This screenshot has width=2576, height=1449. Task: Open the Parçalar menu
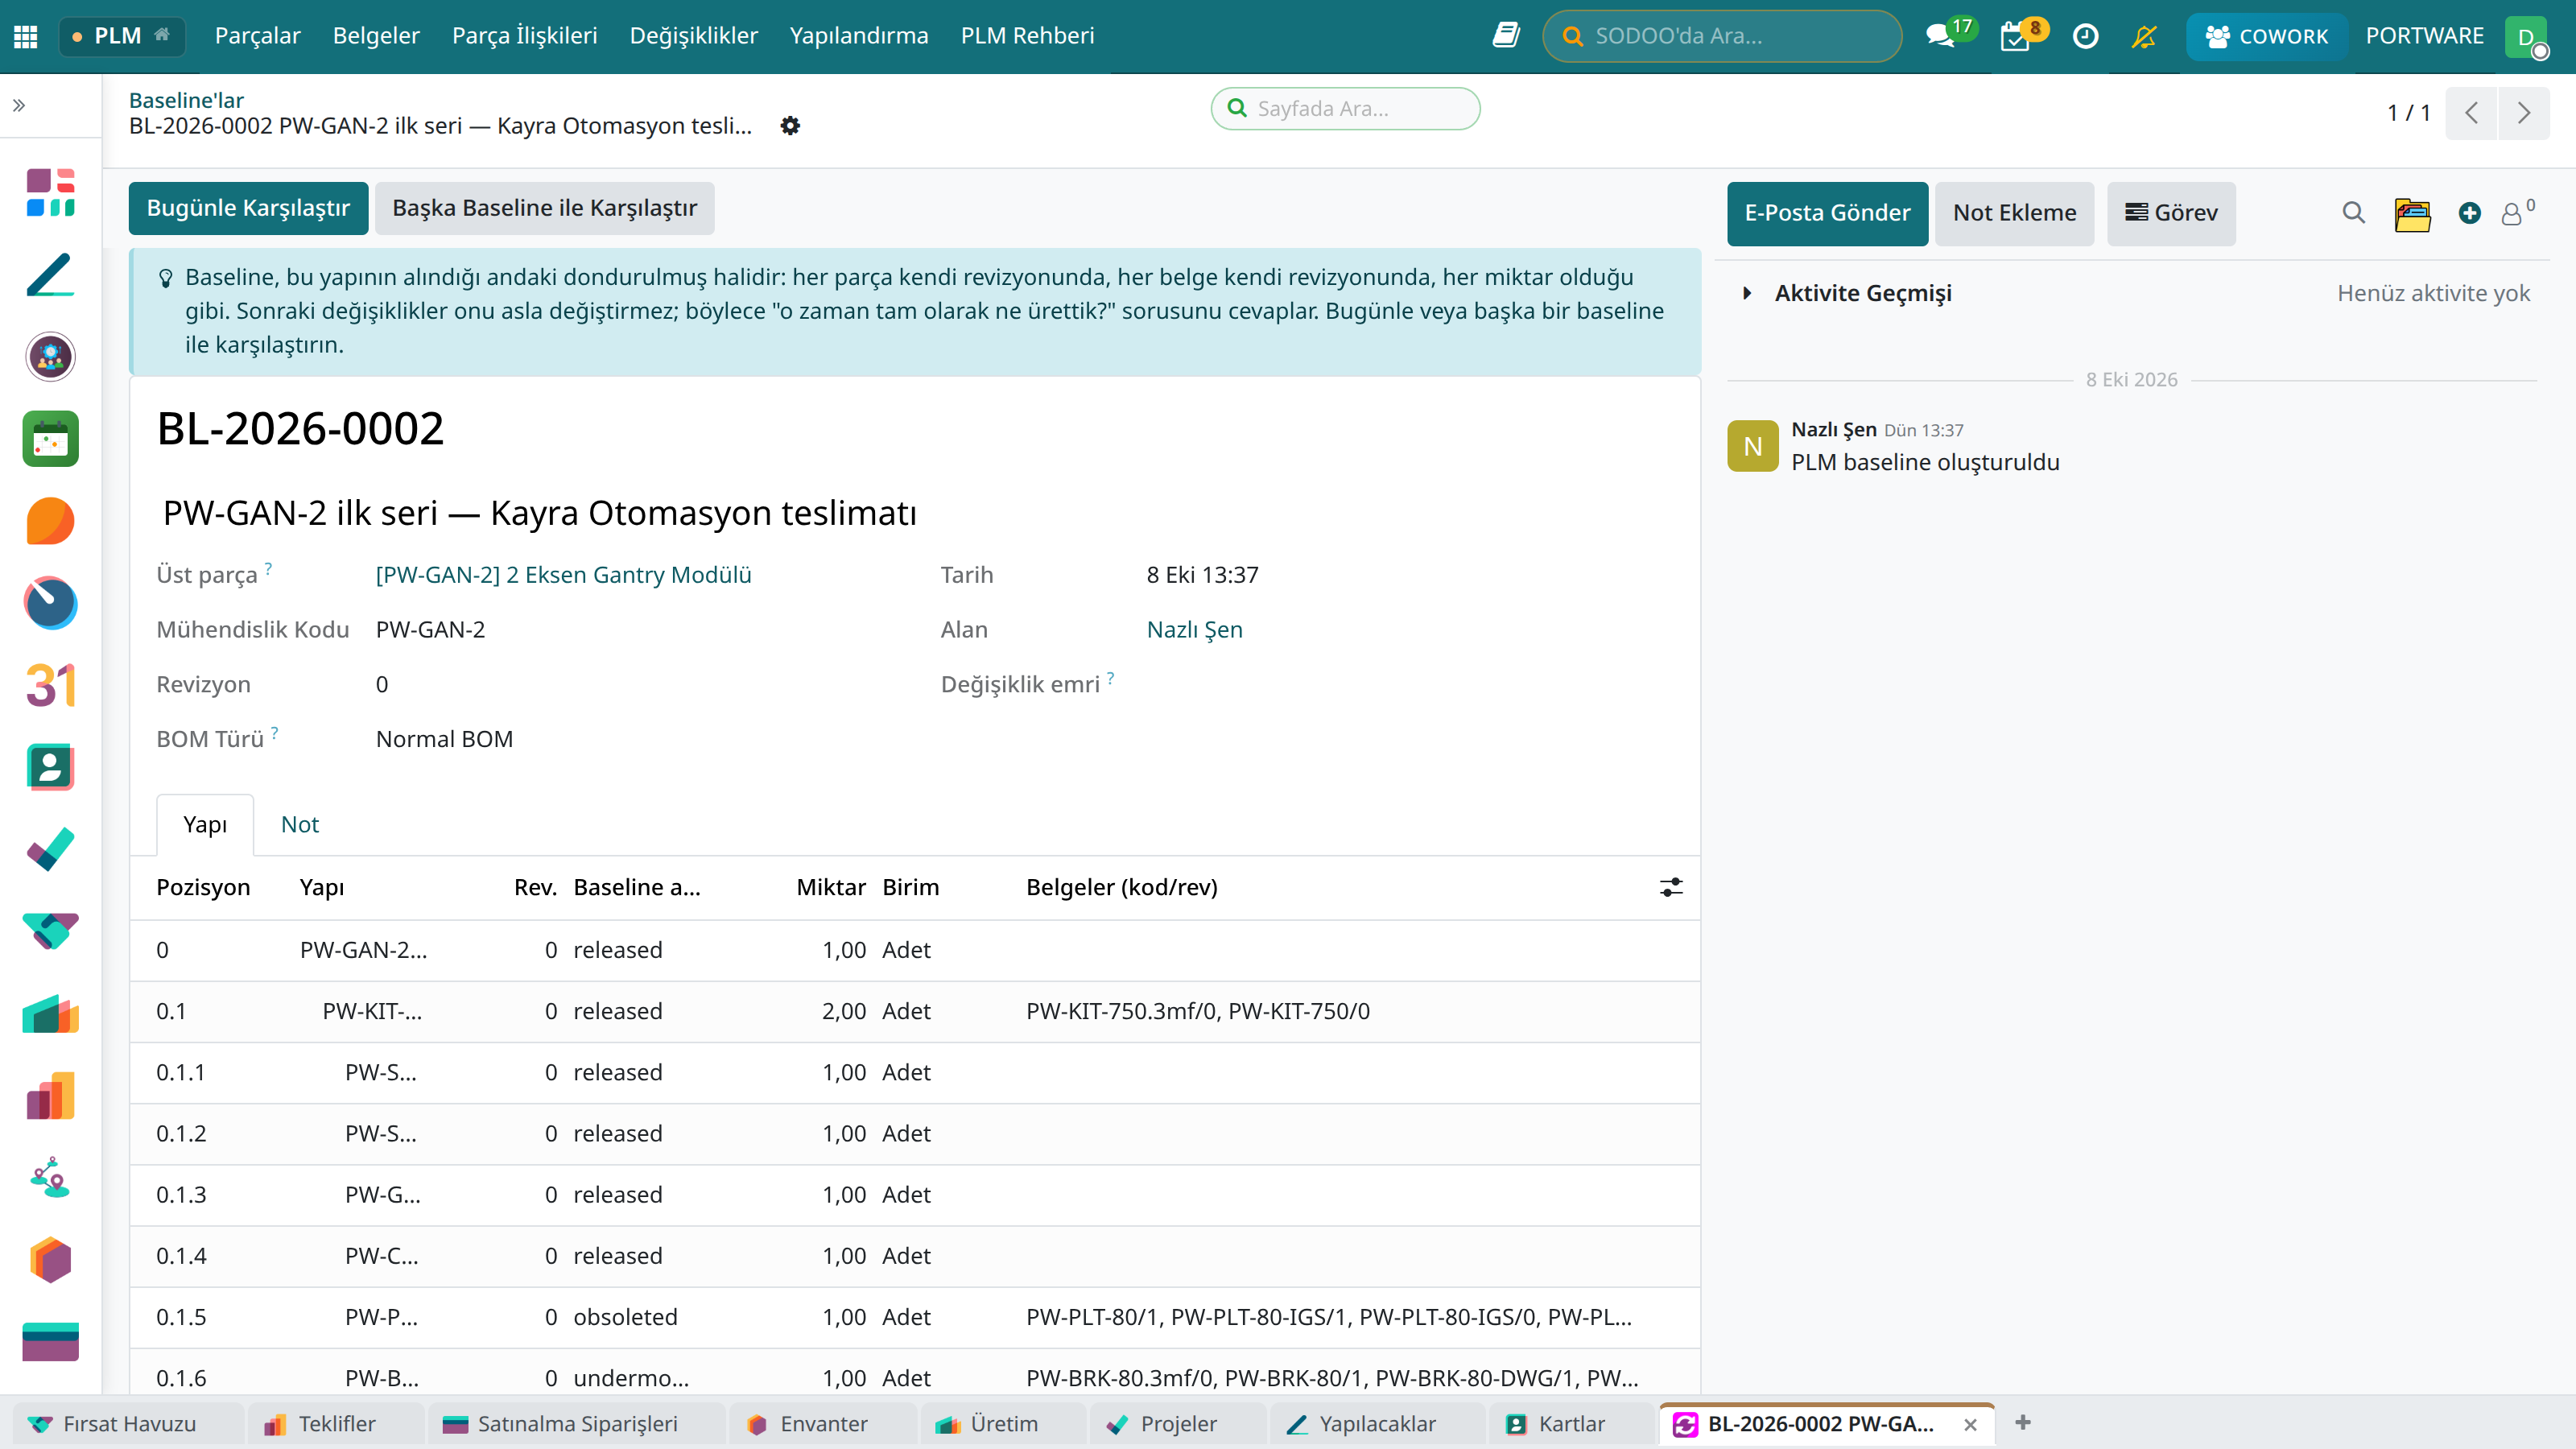pyautogui.click(x=257, y=36)
